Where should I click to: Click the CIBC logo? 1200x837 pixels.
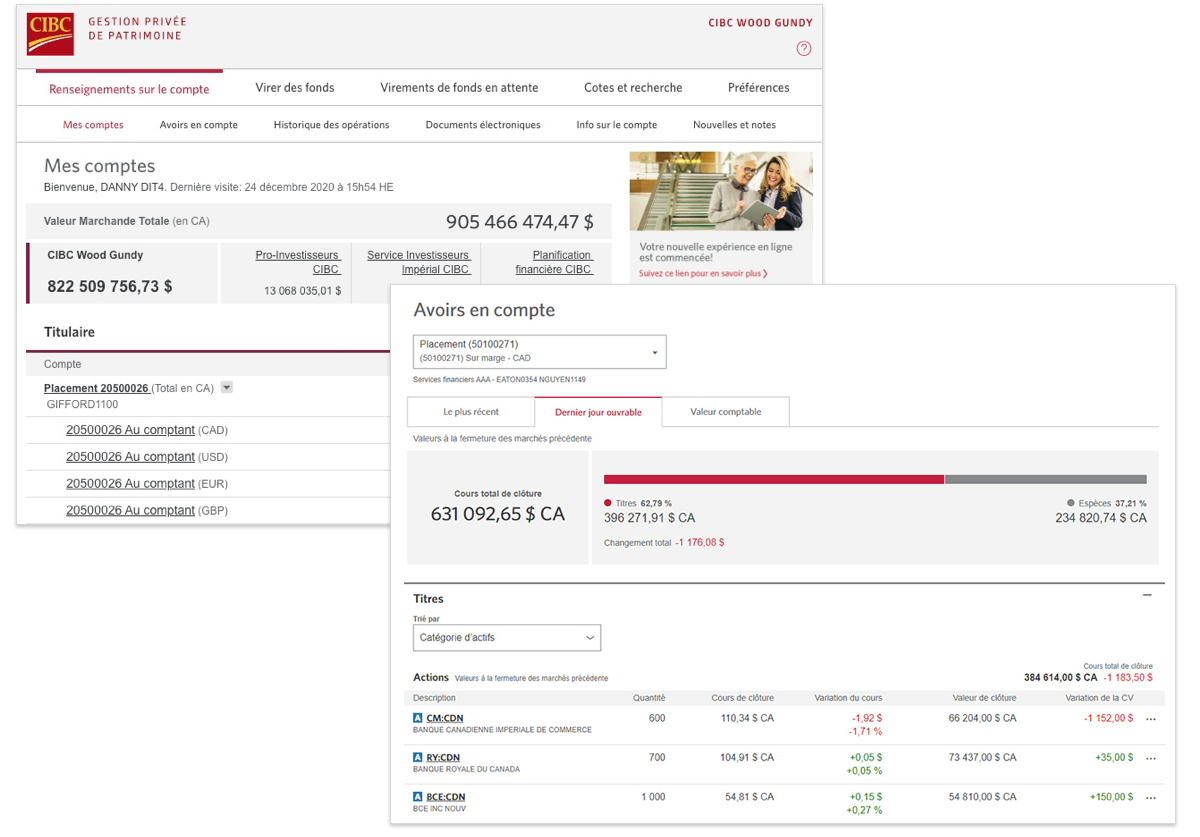(51, 34)
